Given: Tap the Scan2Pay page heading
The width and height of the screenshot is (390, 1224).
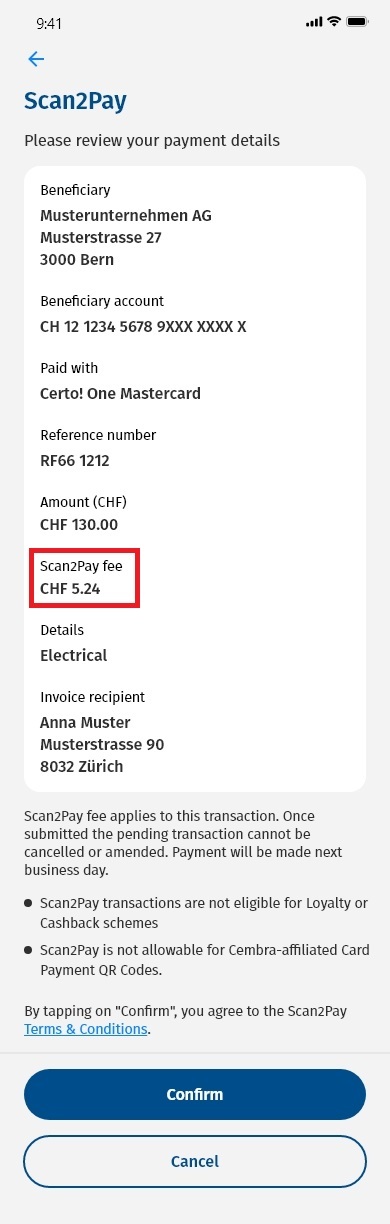Looking at the screenshot, I should 75,101.
